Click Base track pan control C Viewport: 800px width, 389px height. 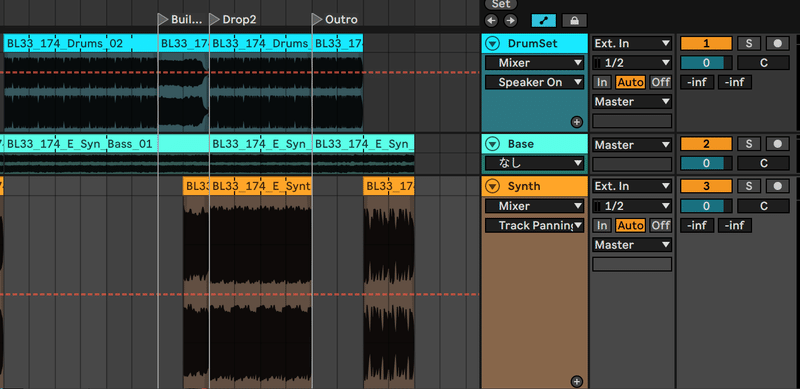763,163
